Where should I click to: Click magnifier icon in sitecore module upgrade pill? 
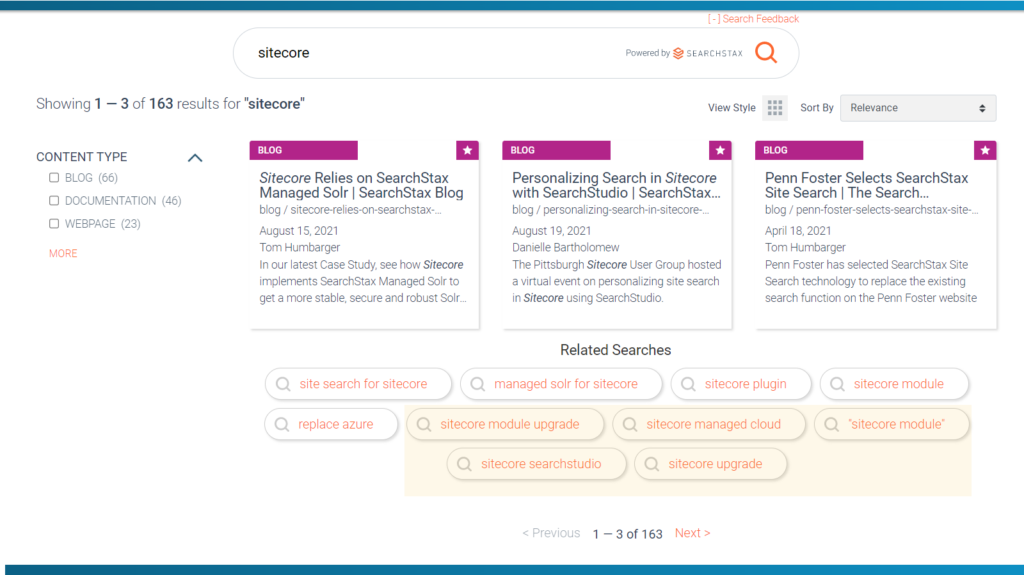click(424, 425)
